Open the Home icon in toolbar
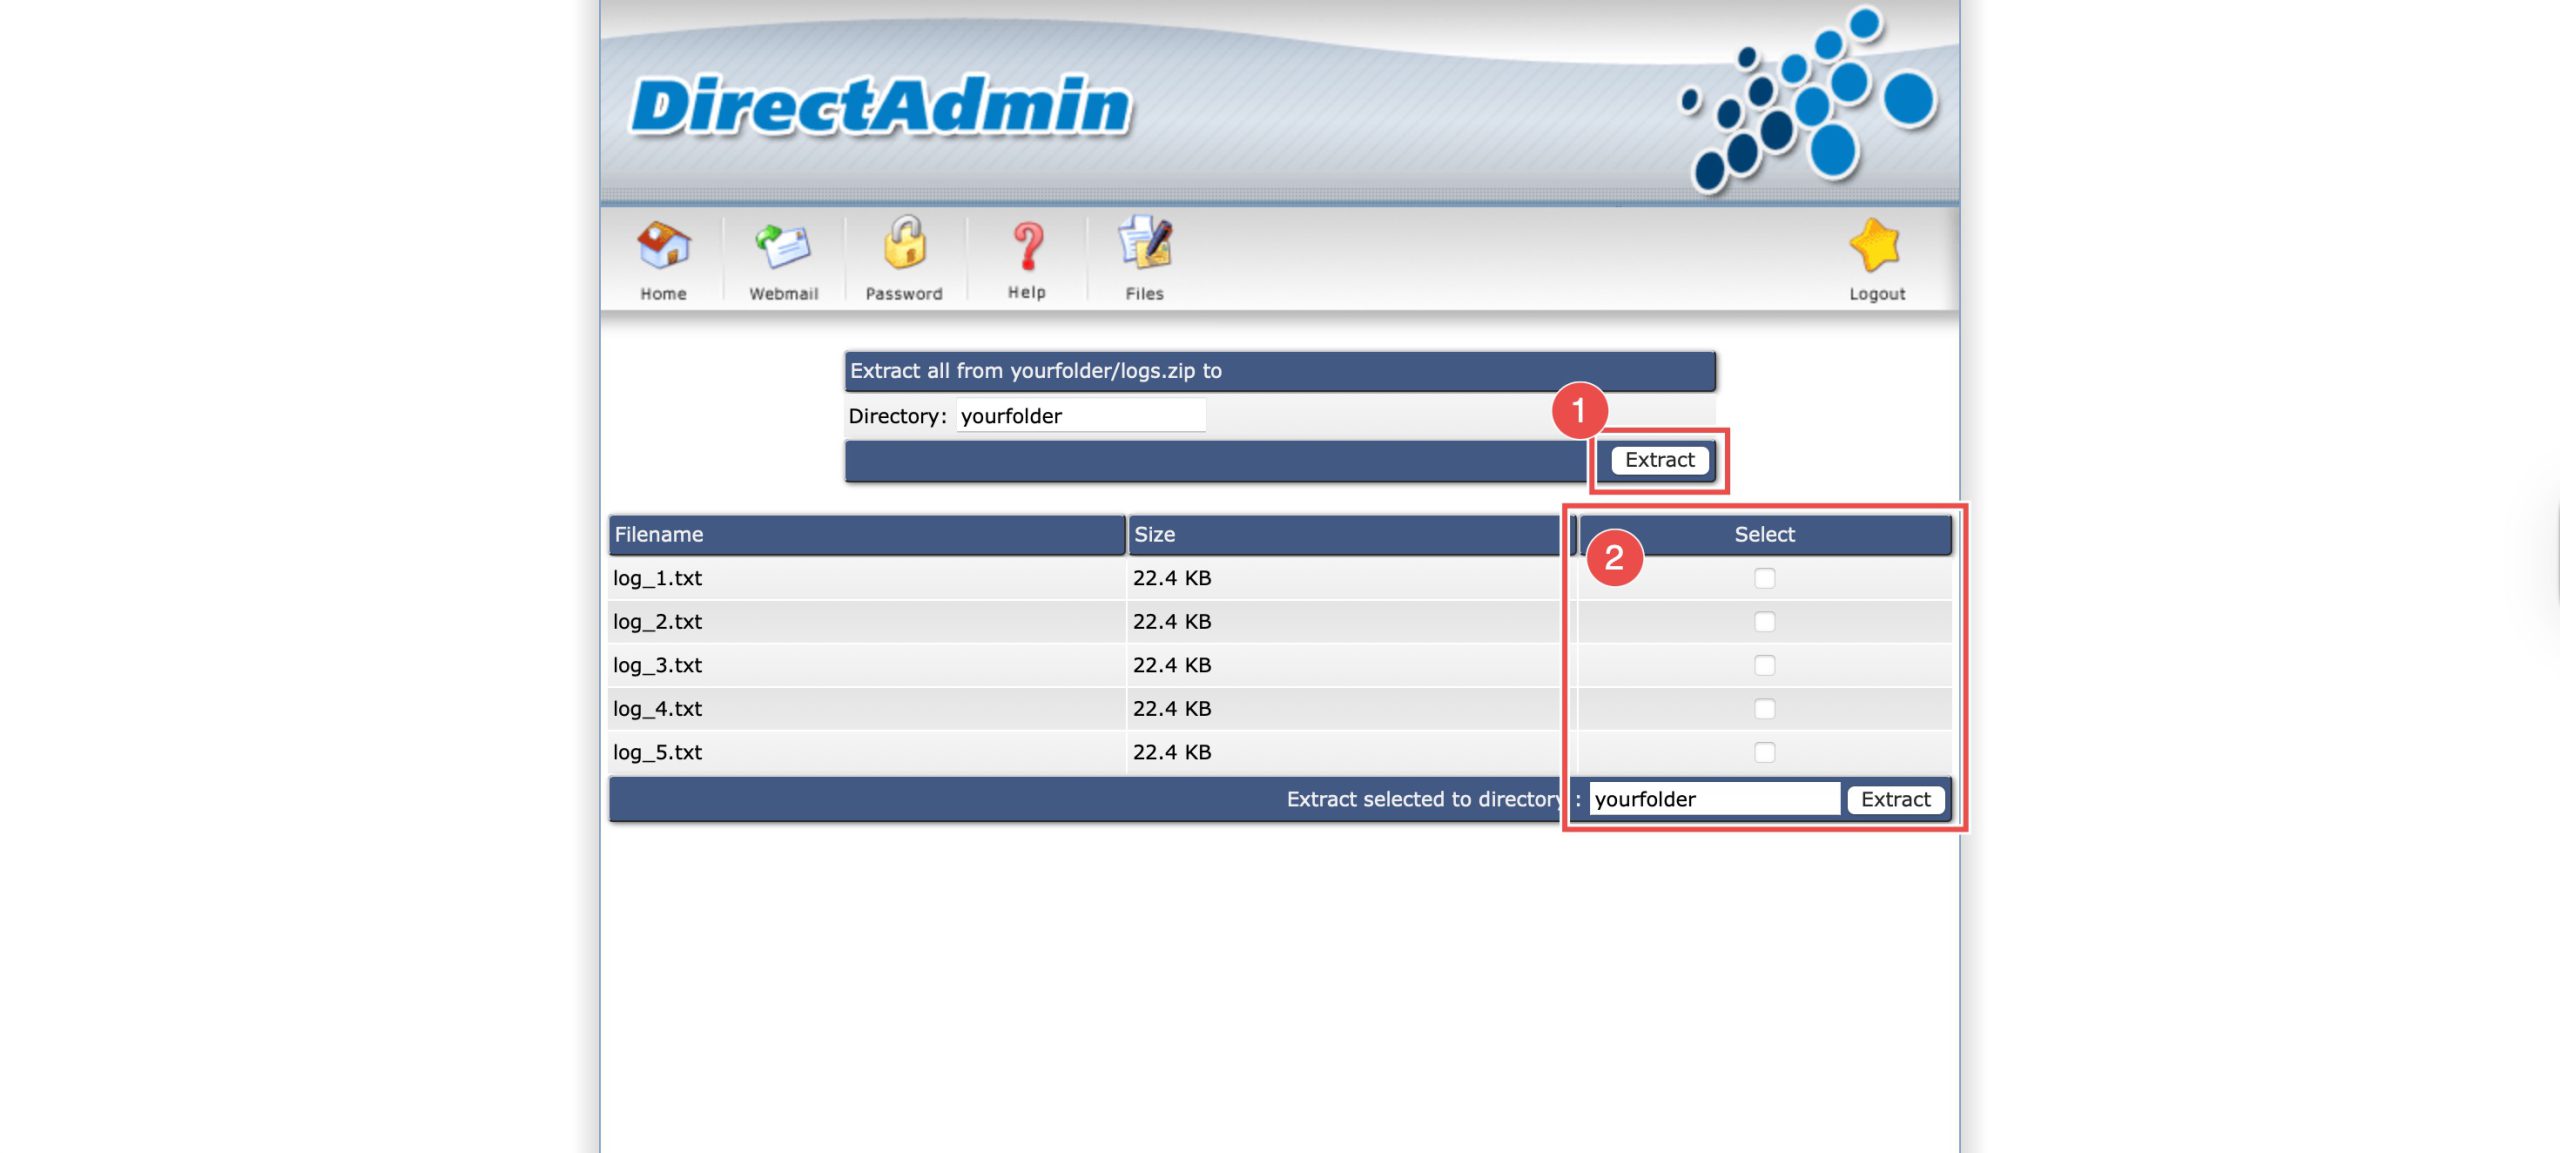Viewport: 2560px width, 1153px height. pyautogui.click(x=663, y=245)
